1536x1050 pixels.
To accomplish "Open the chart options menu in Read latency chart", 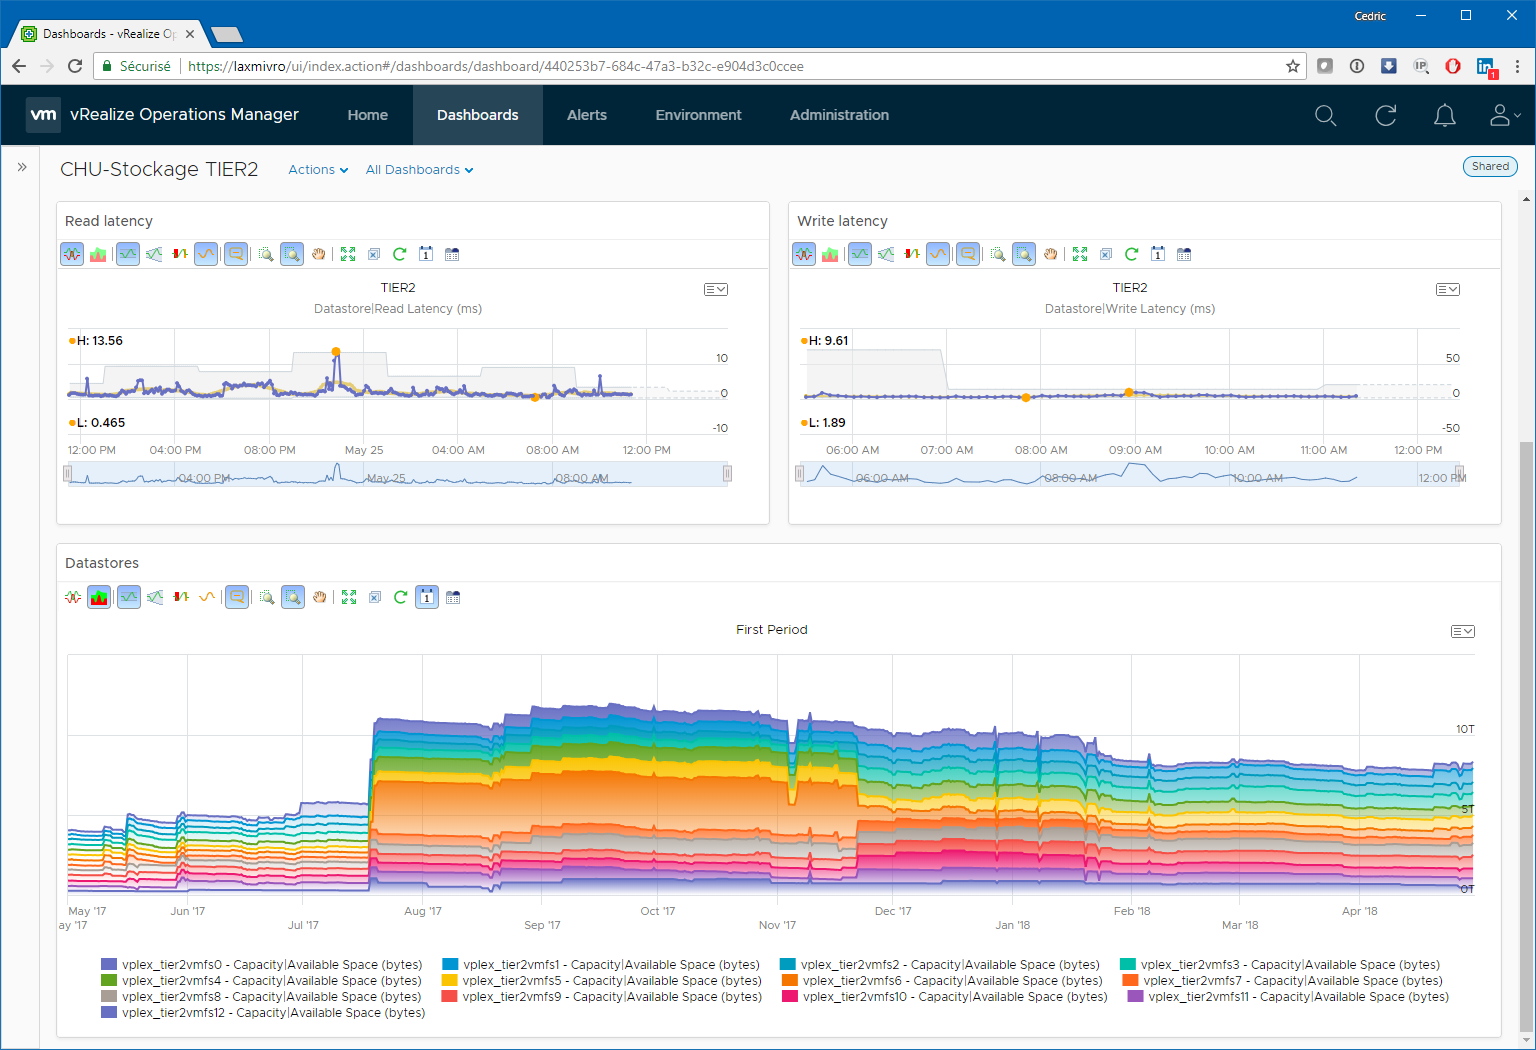I will click(x=715, y=289).
